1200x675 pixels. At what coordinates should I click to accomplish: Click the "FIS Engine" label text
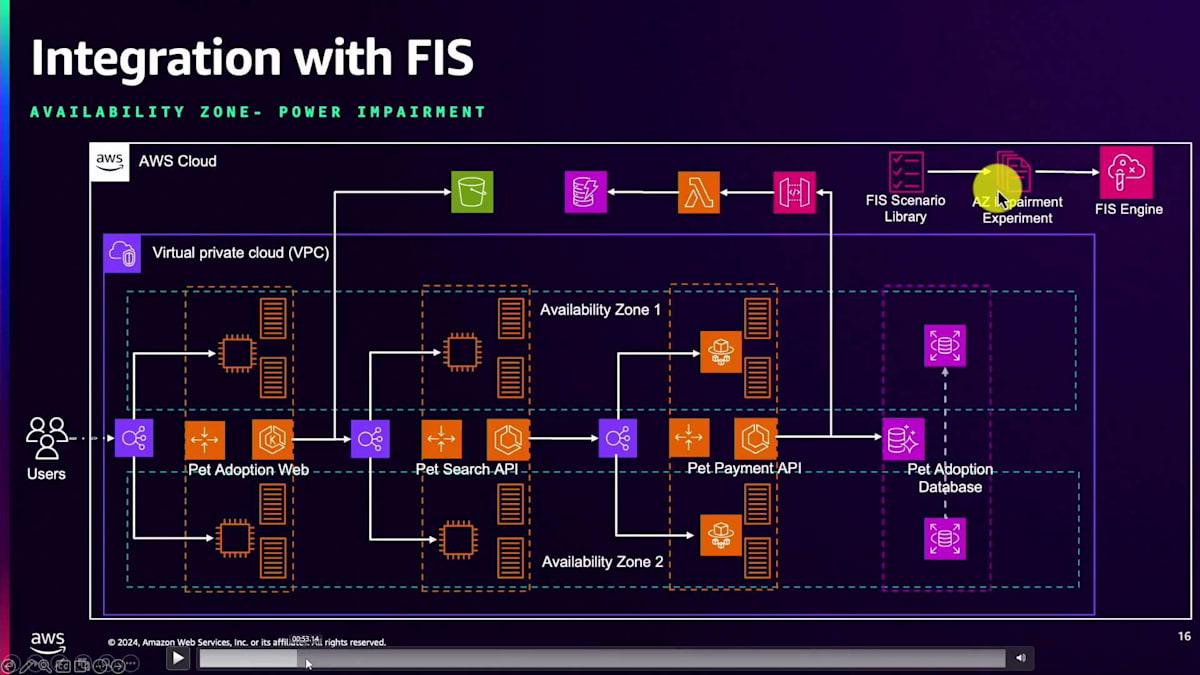[1128, 210]
